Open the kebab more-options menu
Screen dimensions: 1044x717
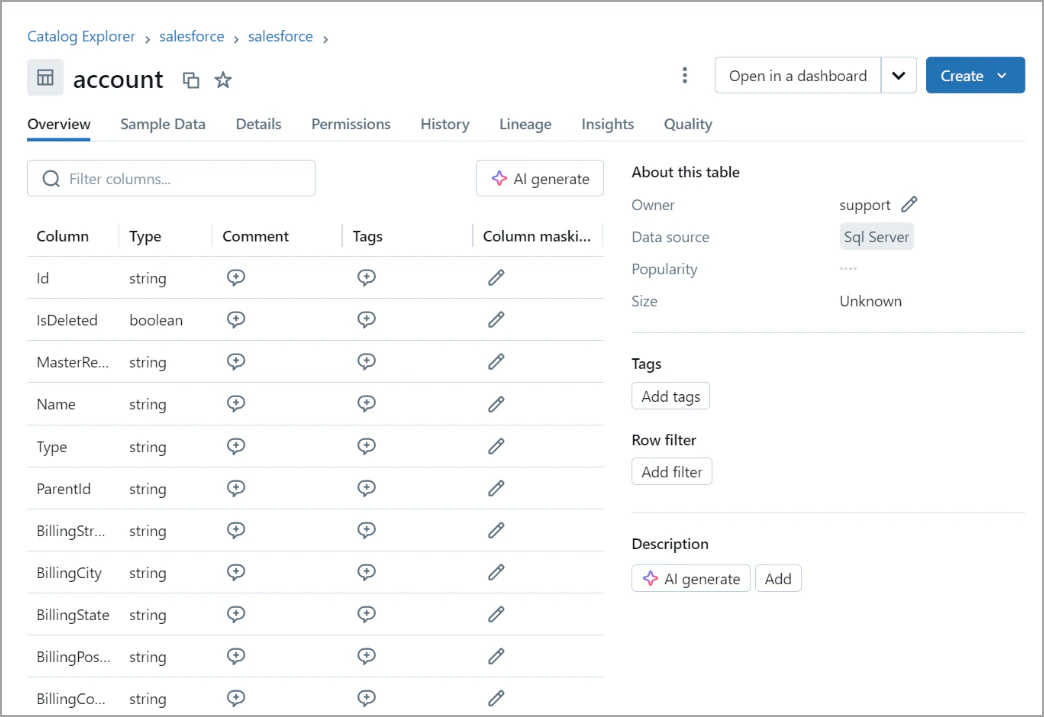pyautogui.click(x=685, y=76)
